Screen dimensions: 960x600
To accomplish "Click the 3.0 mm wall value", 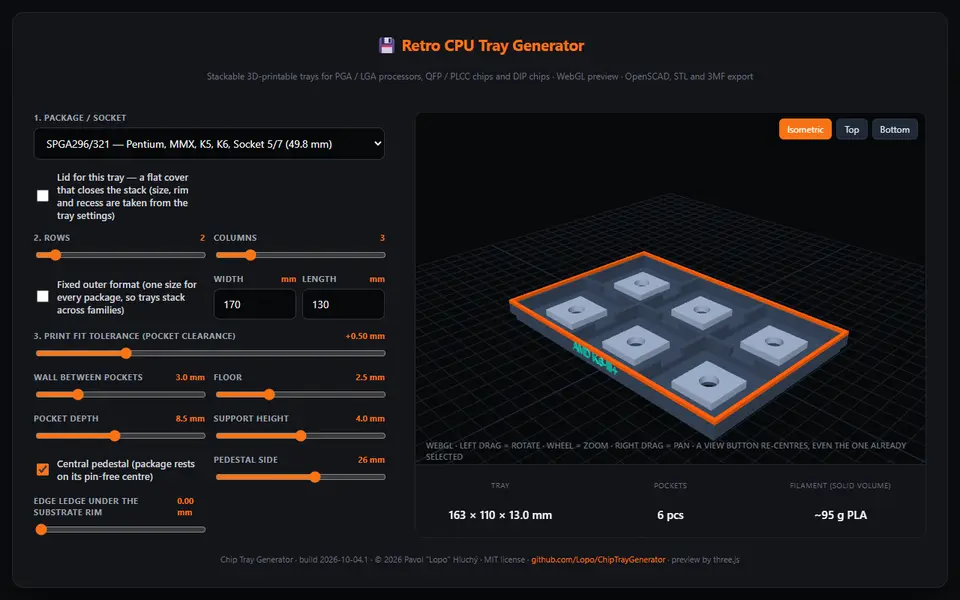I will (x=190, y=377).
